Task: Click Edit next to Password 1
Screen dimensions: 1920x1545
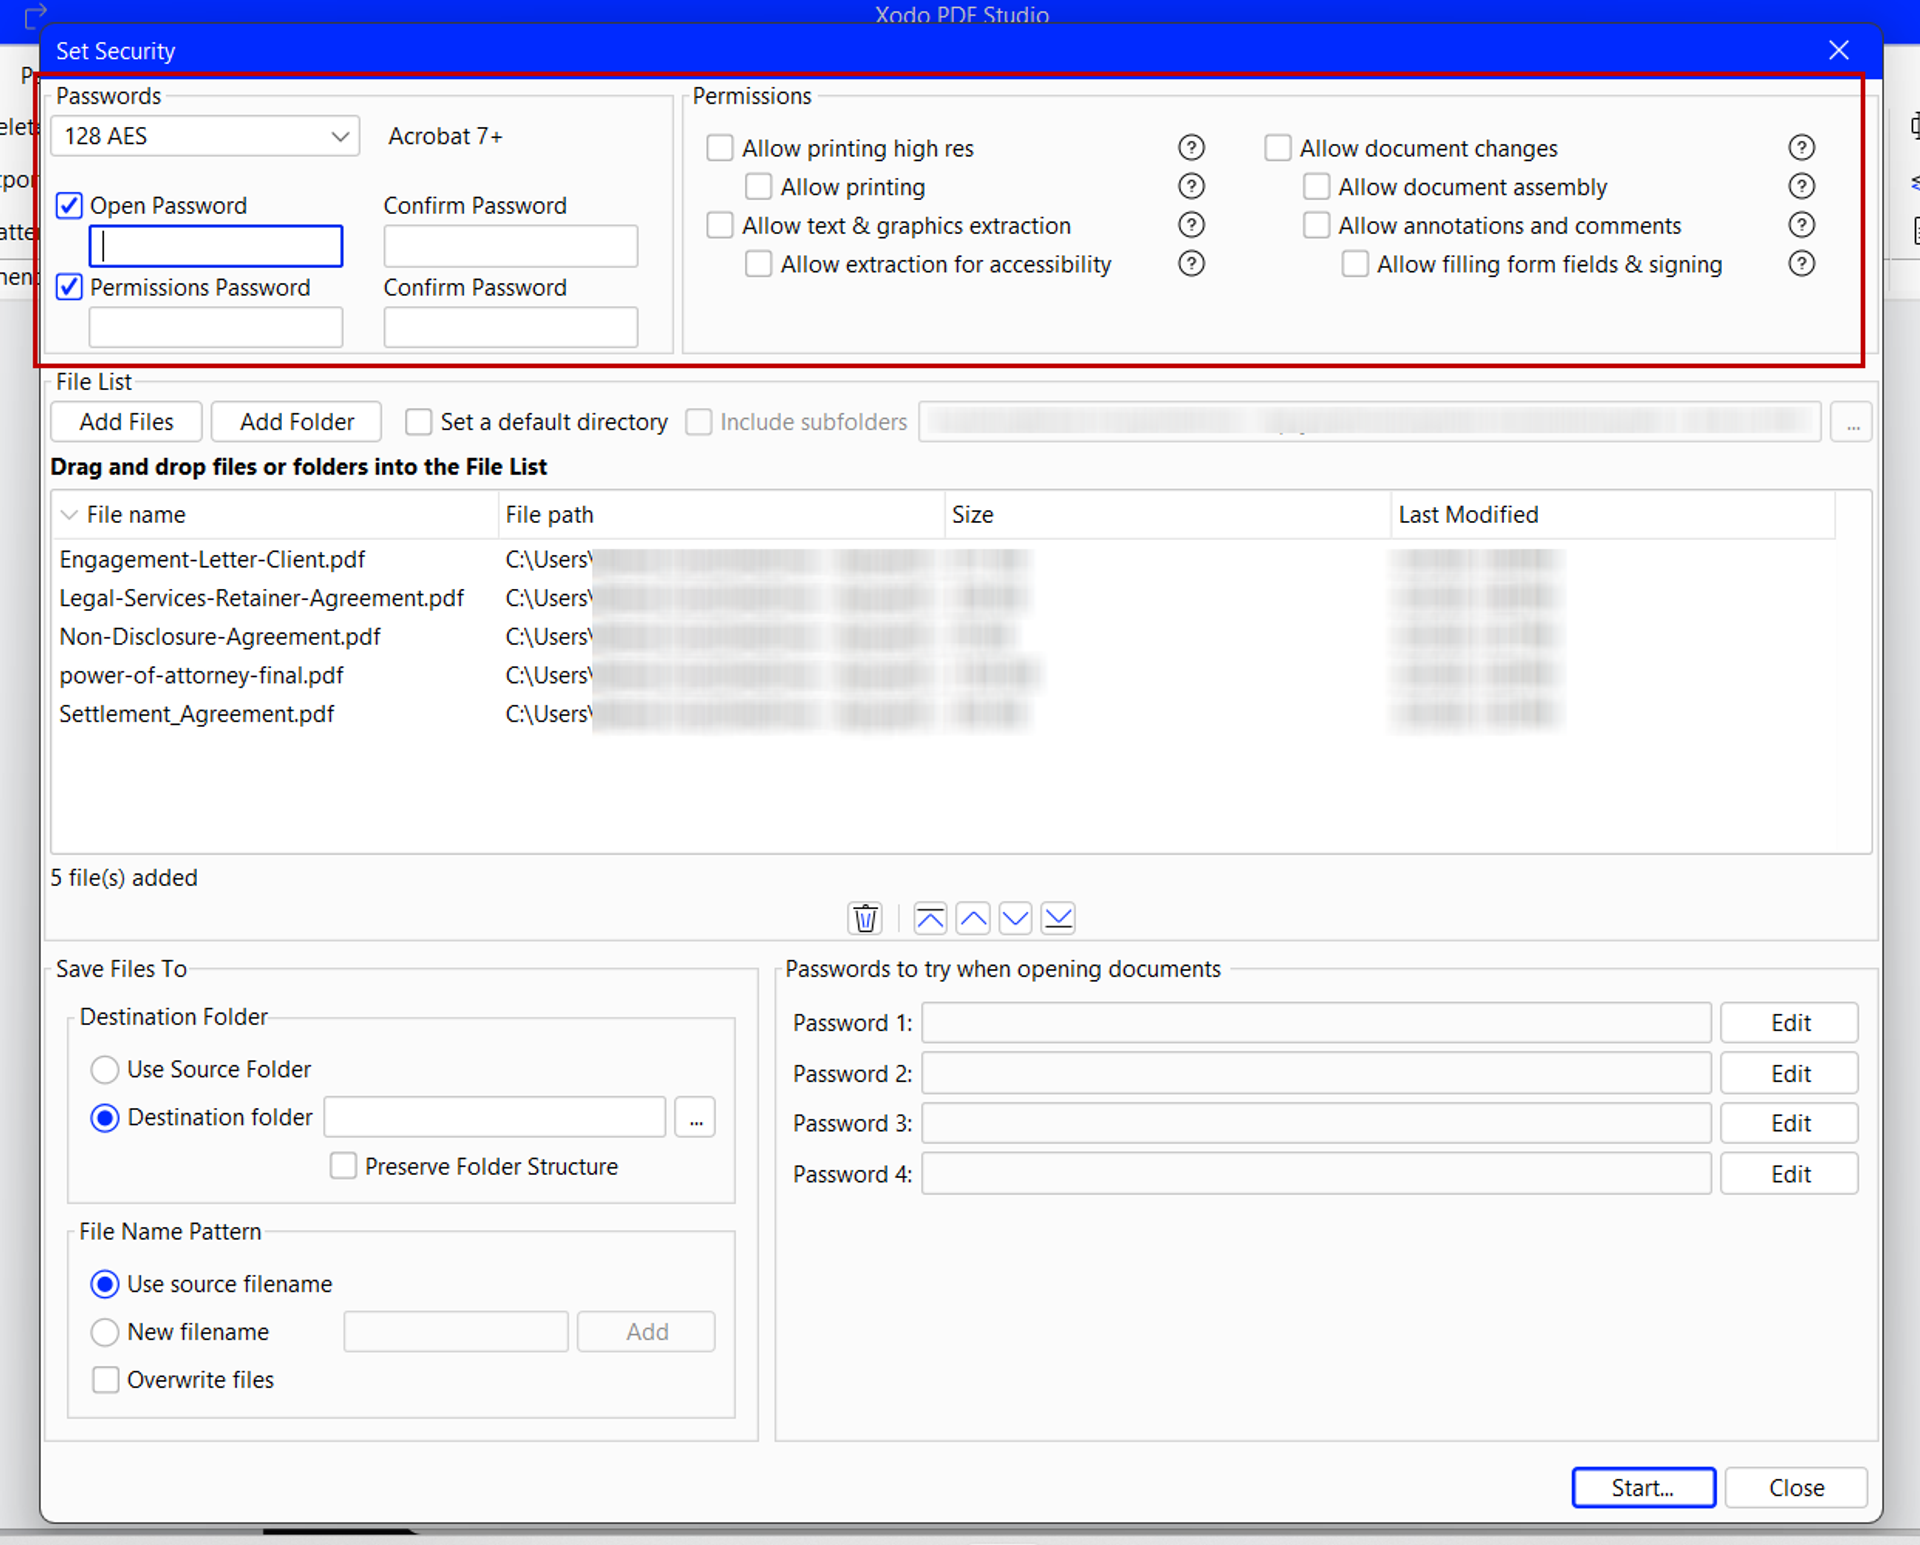Action: pos(1789,1023)
